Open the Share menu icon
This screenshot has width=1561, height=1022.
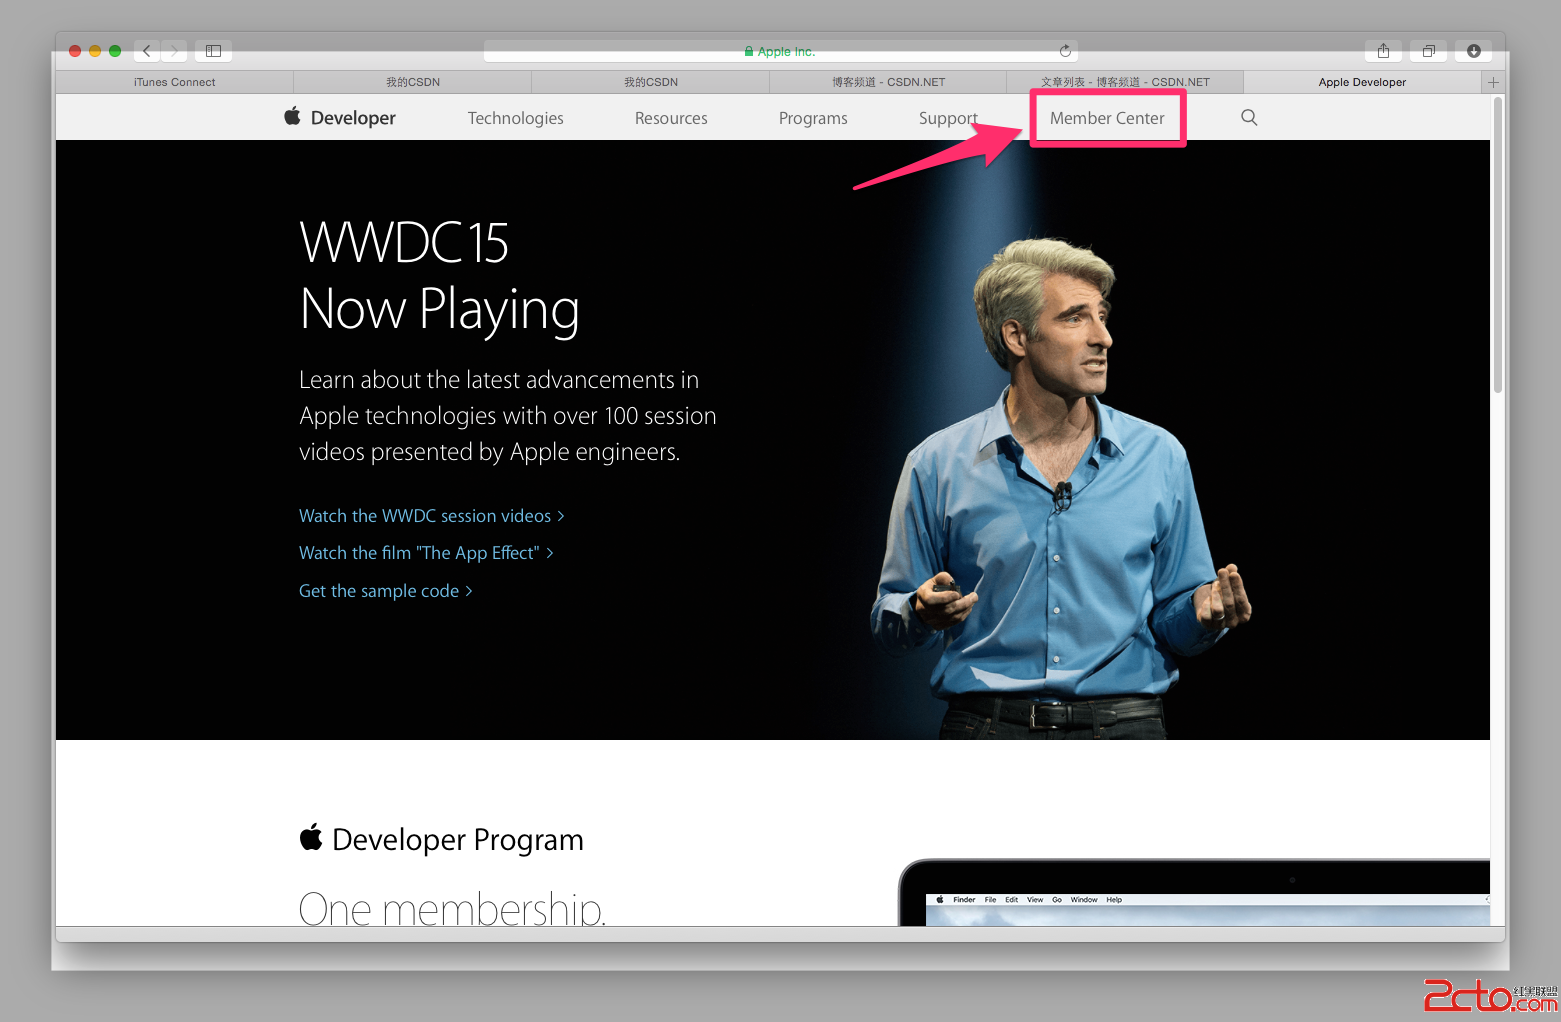1383,50
